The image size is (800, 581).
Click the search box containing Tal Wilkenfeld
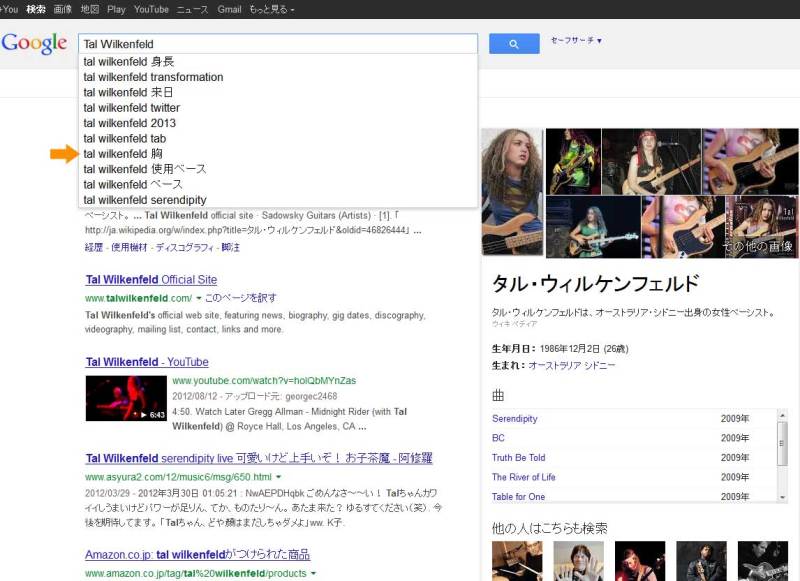tap(278, 44)
